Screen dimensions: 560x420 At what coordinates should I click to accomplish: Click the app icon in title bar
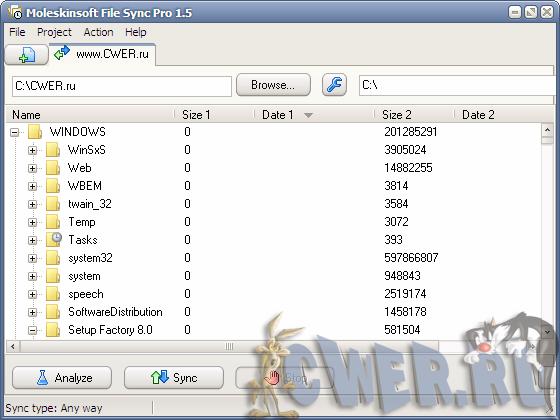15,12
